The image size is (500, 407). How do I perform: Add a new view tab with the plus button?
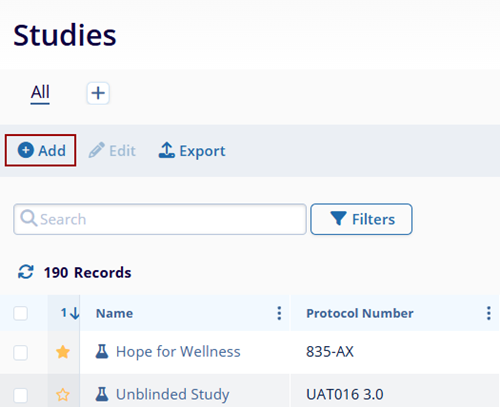[98, 93]
